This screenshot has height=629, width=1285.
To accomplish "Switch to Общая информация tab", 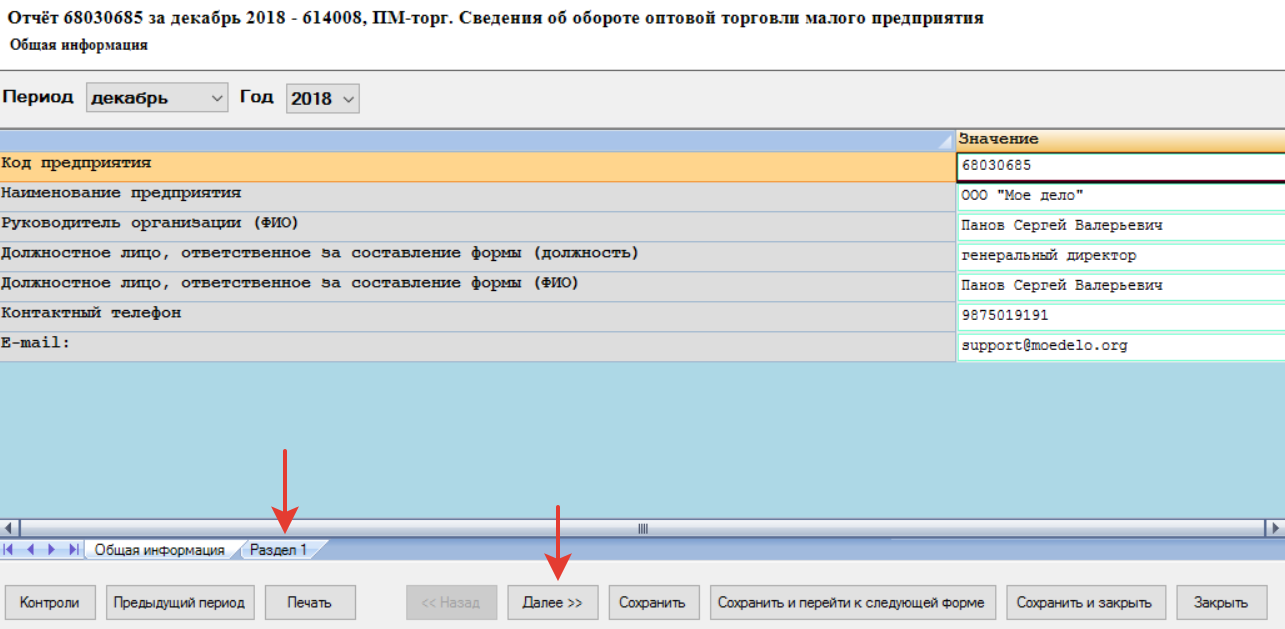I will (160, 550).
